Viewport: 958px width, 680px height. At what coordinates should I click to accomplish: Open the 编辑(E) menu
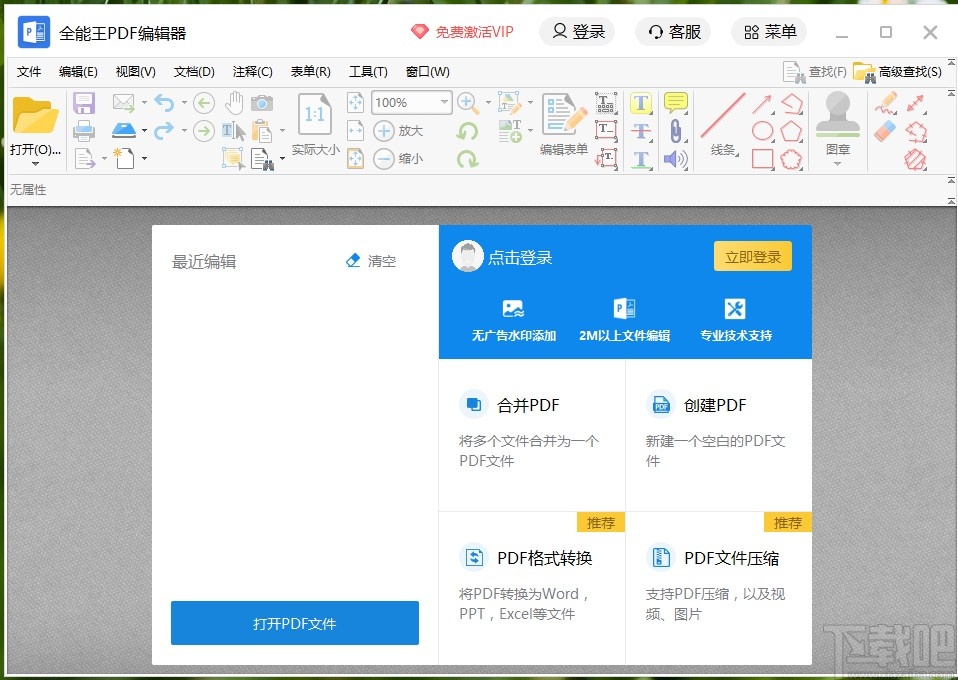(x=78, y=71)
